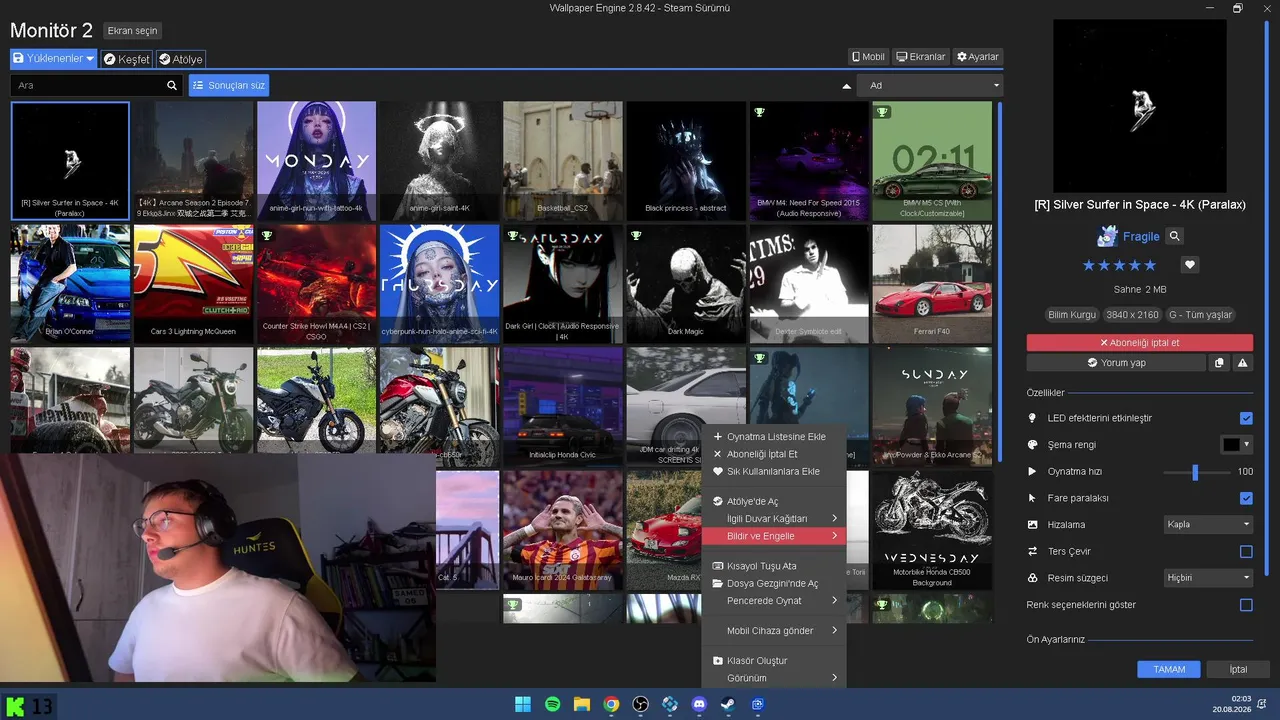Select the Mauro Icardi 2024 Galatasaray thumbnail
This screenshot has width=1280, height=720.
coord(562,530)
